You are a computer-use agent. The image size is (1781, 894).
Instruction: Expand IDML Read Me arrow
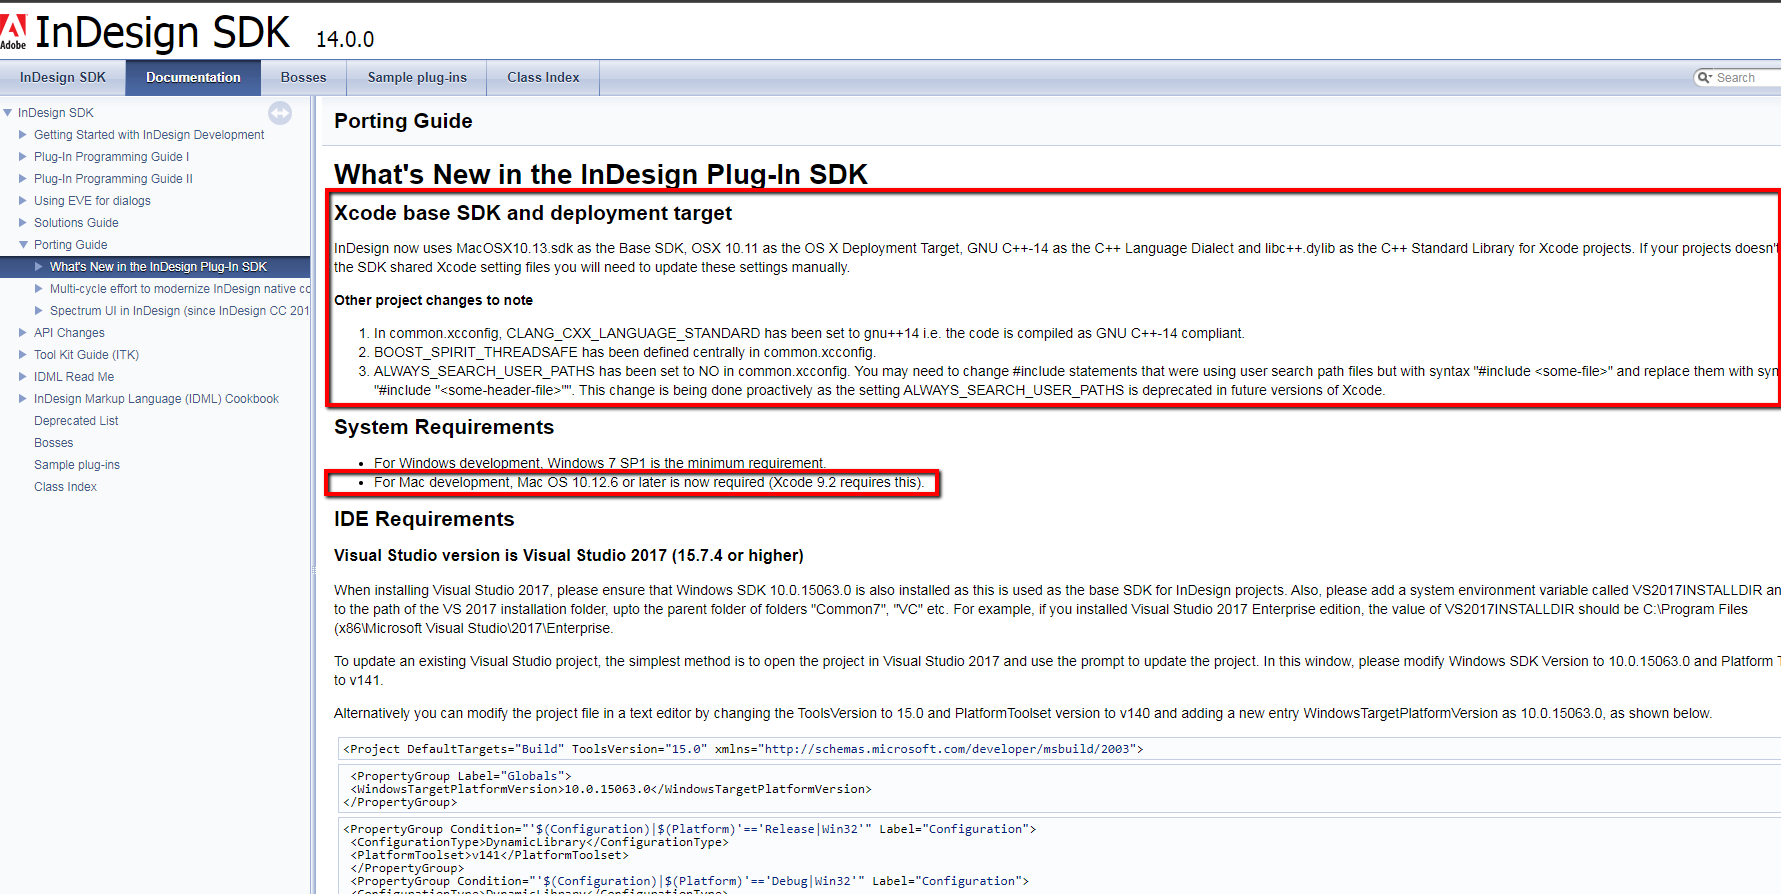point(23,376)
